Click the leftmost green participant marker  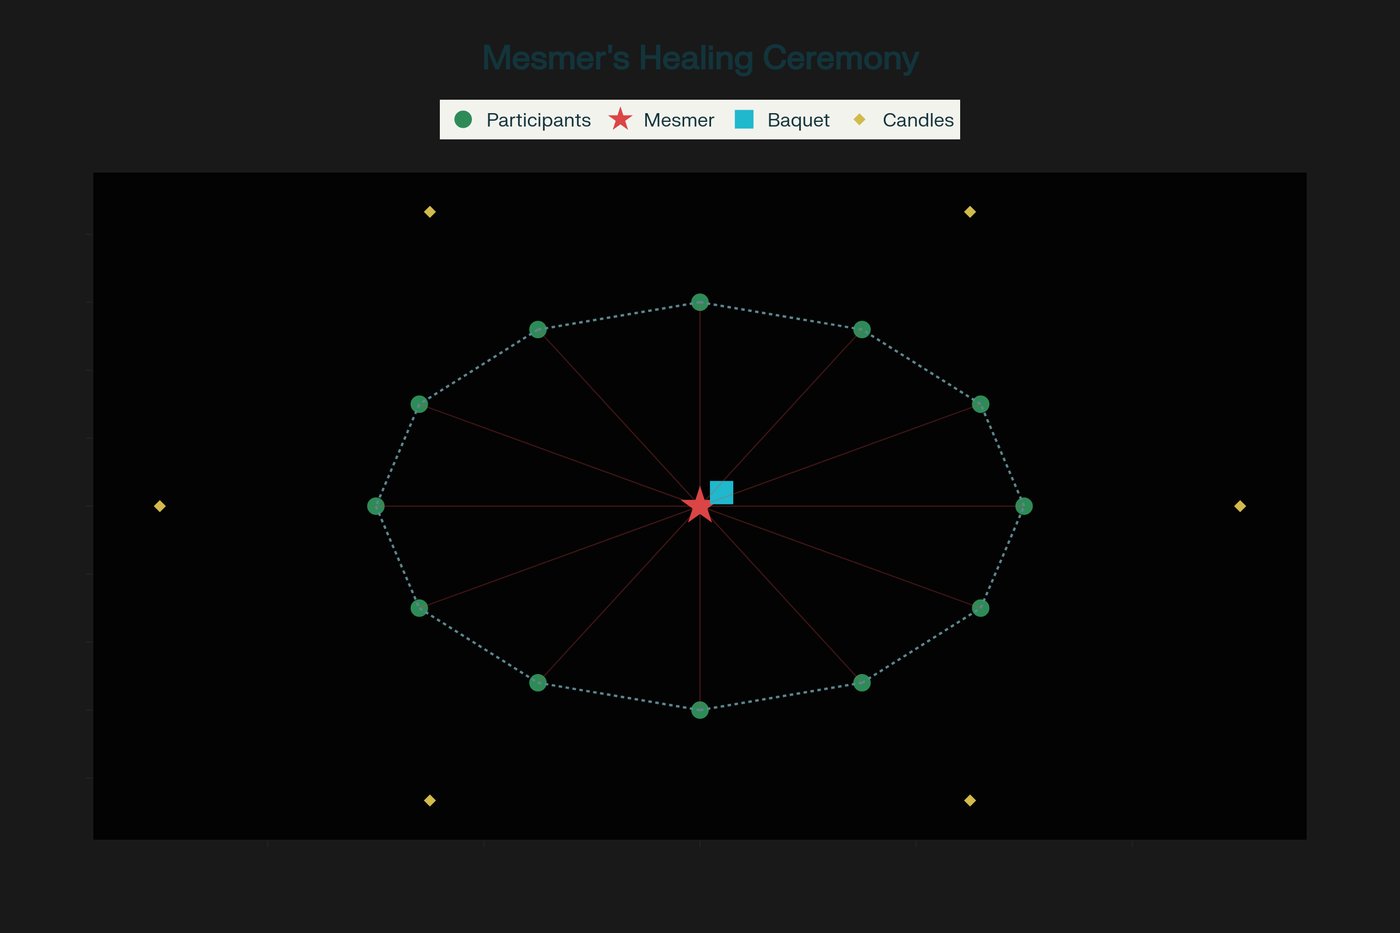tap(376, 506)
